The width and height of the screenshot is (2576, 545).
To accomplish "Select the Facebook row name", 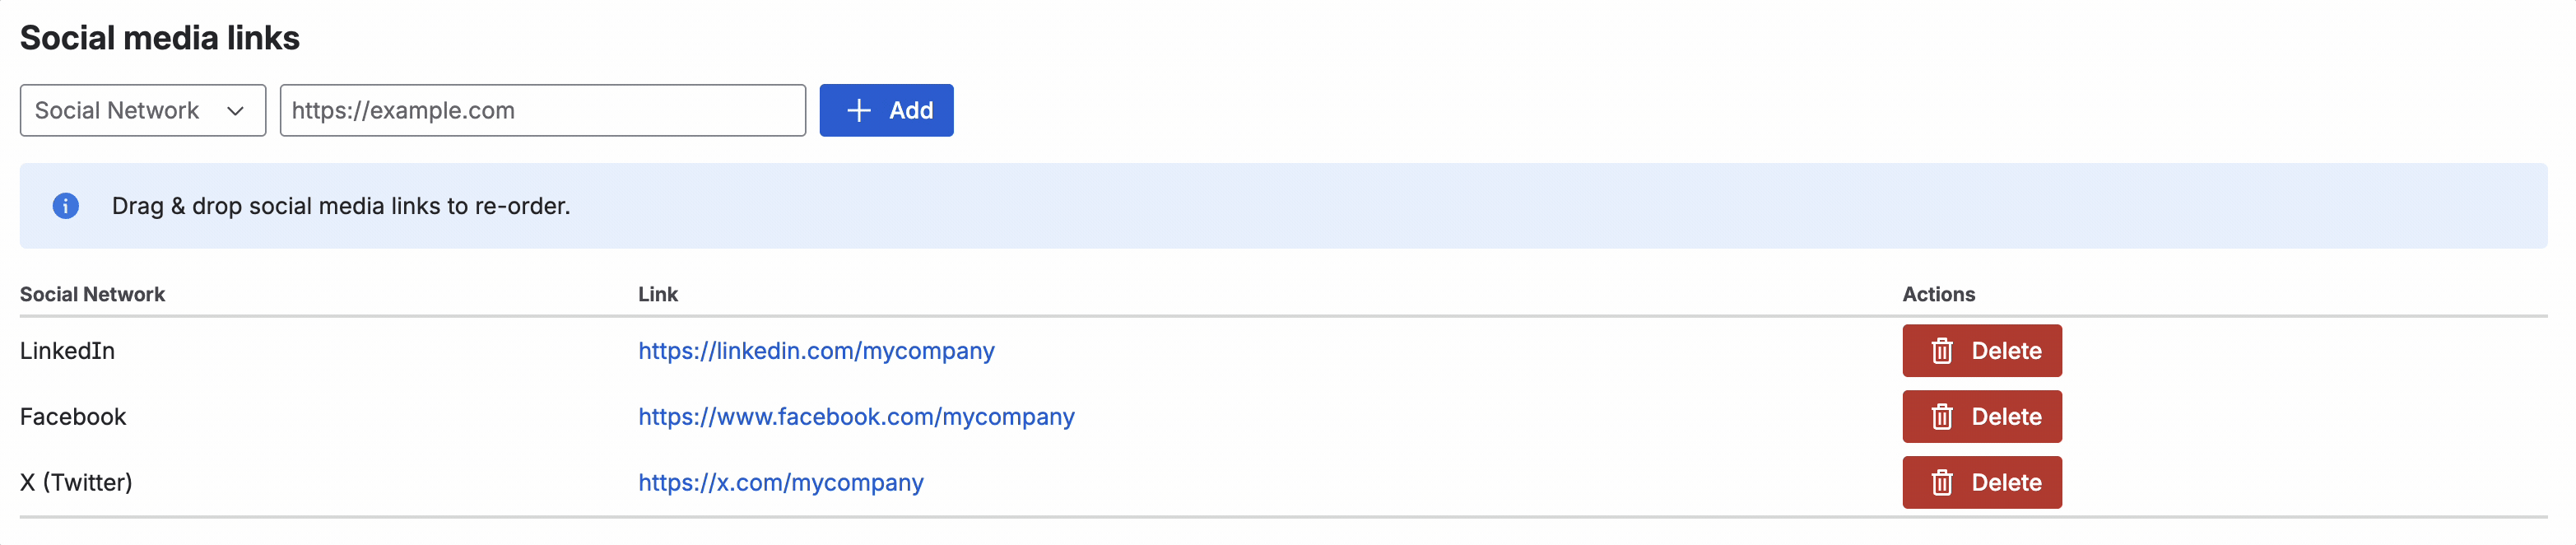I will pos(73,417).
